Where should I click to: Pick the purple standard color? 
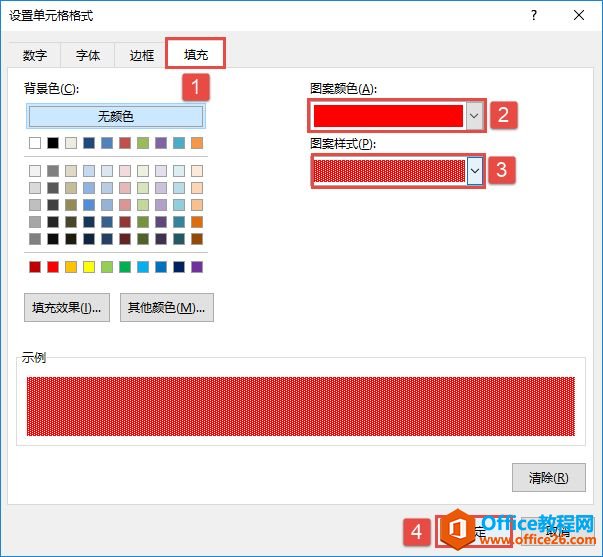(x=197, y=267)
